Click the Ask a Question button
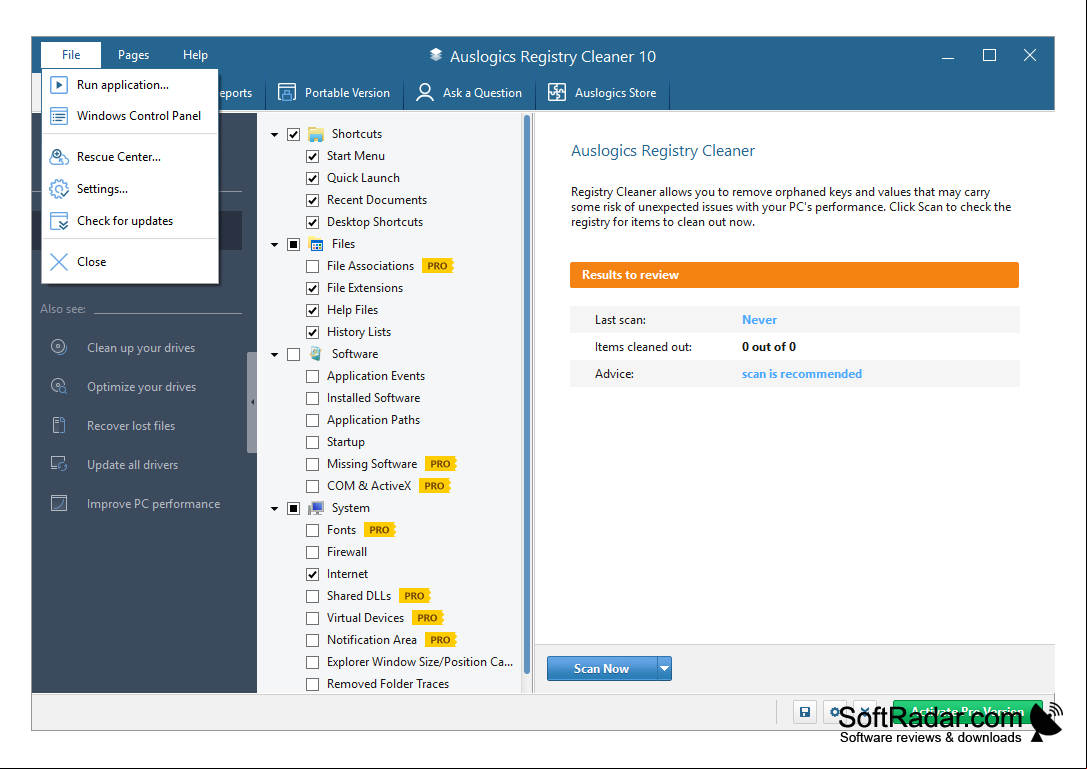1087x769 pixels. [x=469, y=92]
